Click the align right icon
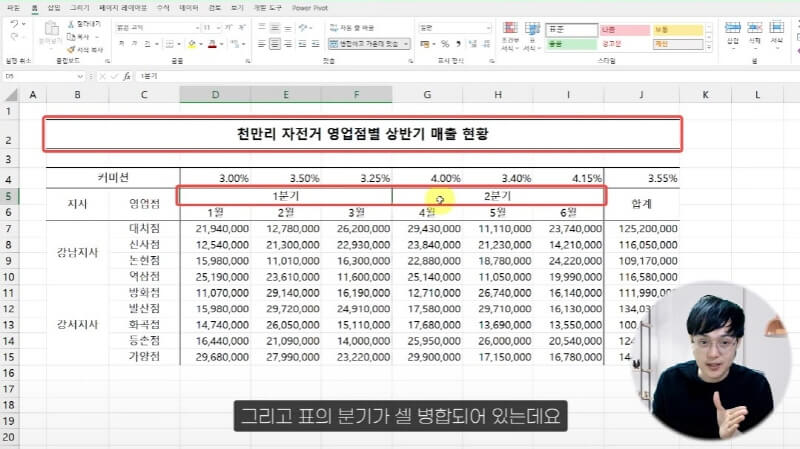The width and height of the screenshot is (800, 449). click(x=288, y=44)
